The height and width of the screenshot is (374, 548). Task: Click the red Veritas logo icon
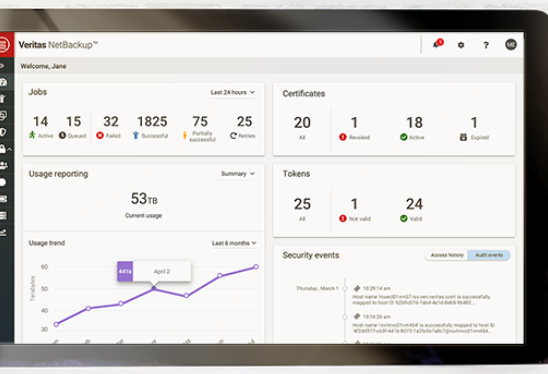click(x=4, y=45)
